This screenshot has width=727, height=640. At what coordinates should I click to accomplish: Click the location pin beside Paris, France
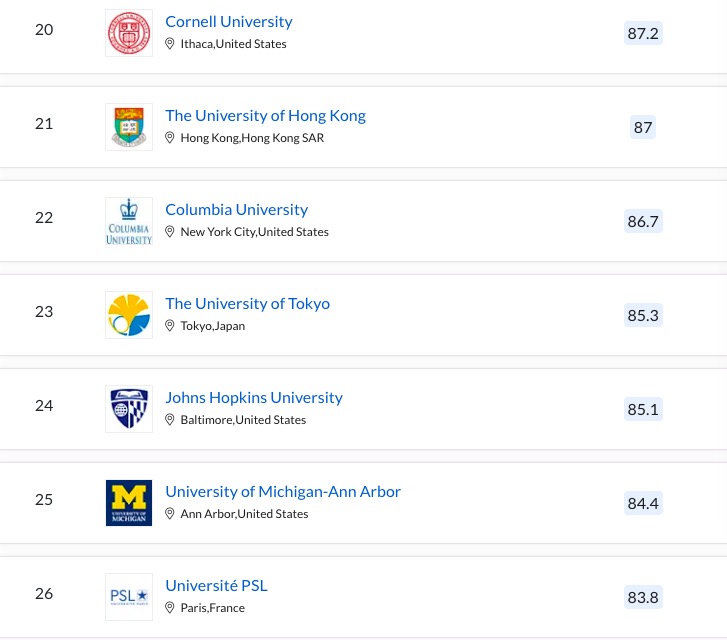(x=170, y=608)
